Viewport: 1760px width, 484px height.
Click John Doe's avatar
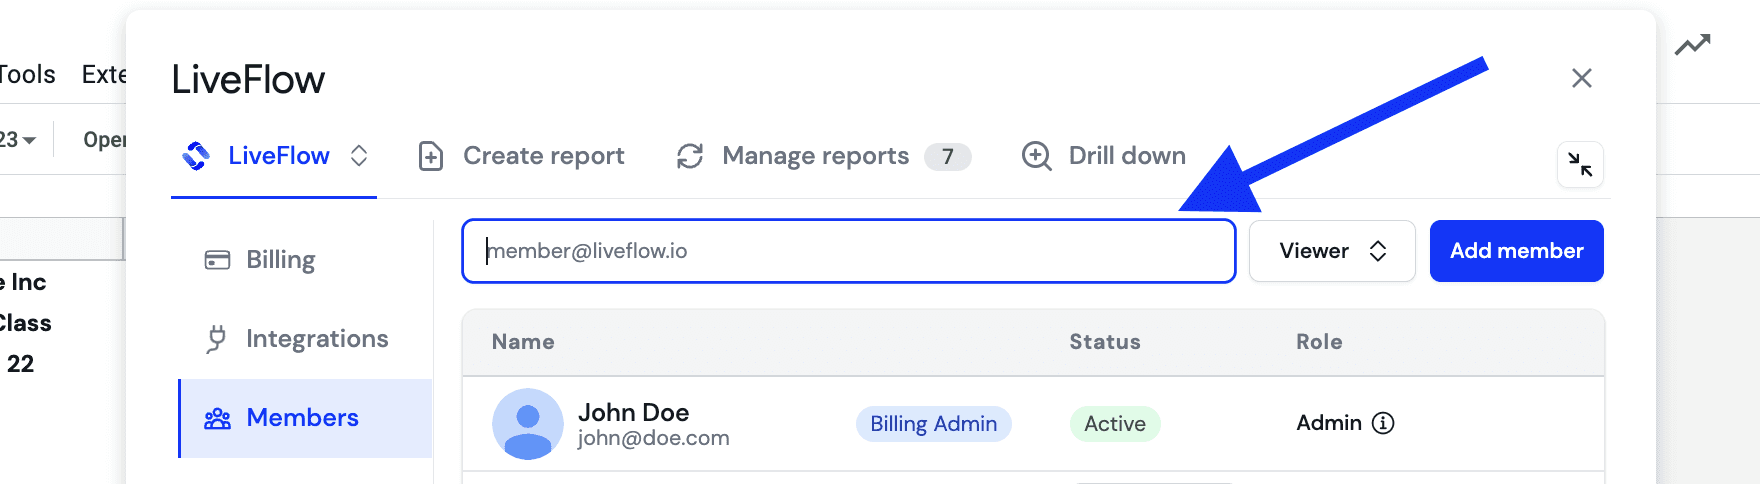528,424
